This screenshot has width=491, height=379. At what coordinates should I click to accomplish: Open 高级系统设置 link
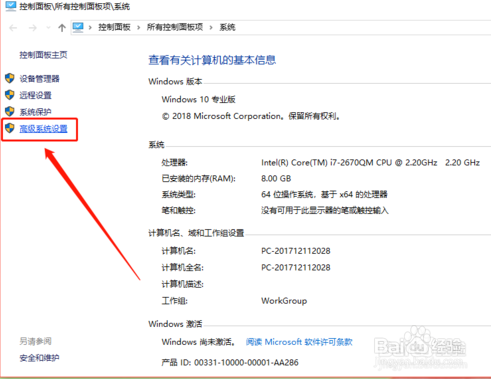[43, 129]
